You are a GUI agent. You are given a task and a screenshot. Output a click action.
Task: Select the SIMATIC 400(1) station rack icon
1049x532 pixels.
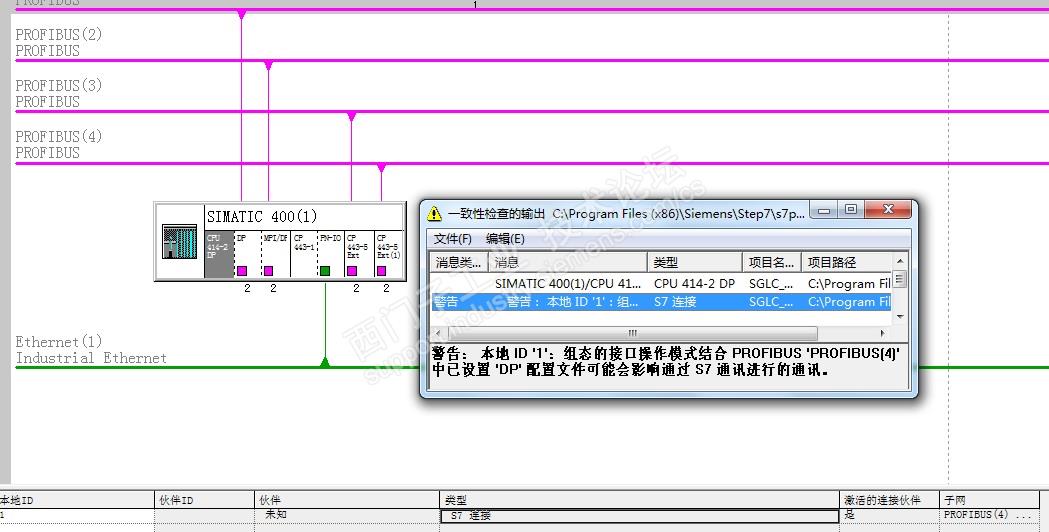click(x=180, y=242)
